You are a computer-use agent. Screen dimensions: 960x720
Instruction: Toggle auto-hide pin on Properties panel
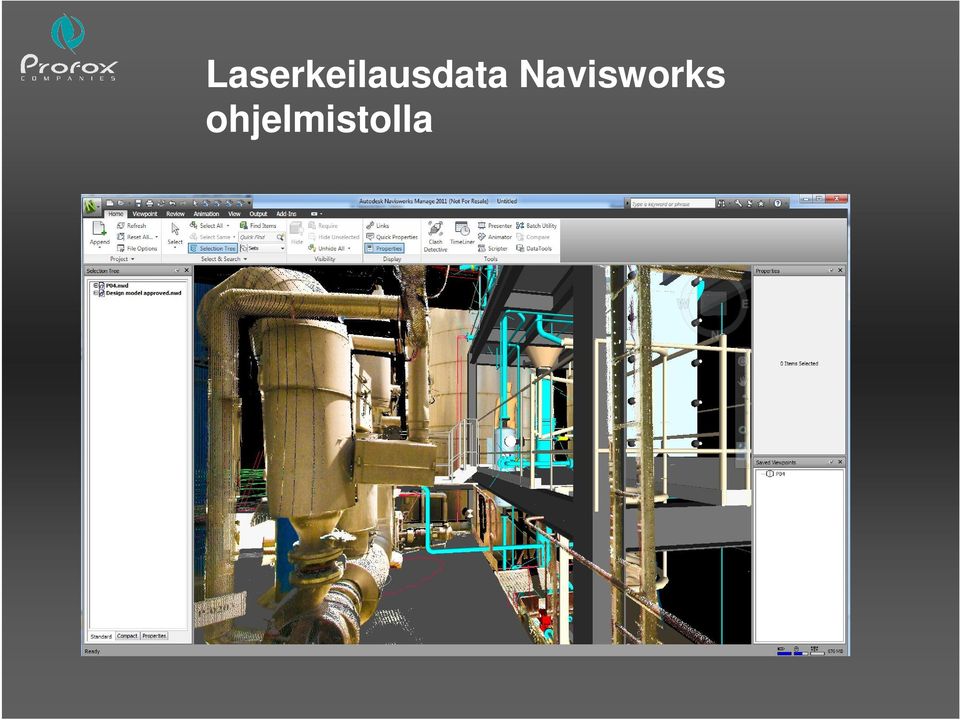tap(831, 271)
